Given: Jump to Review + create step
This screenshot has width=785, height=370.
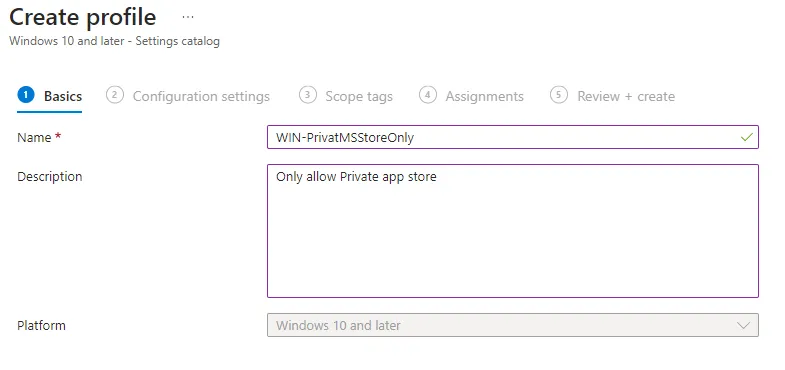Looking at the screenshot, I should click(x=612, y=96).
